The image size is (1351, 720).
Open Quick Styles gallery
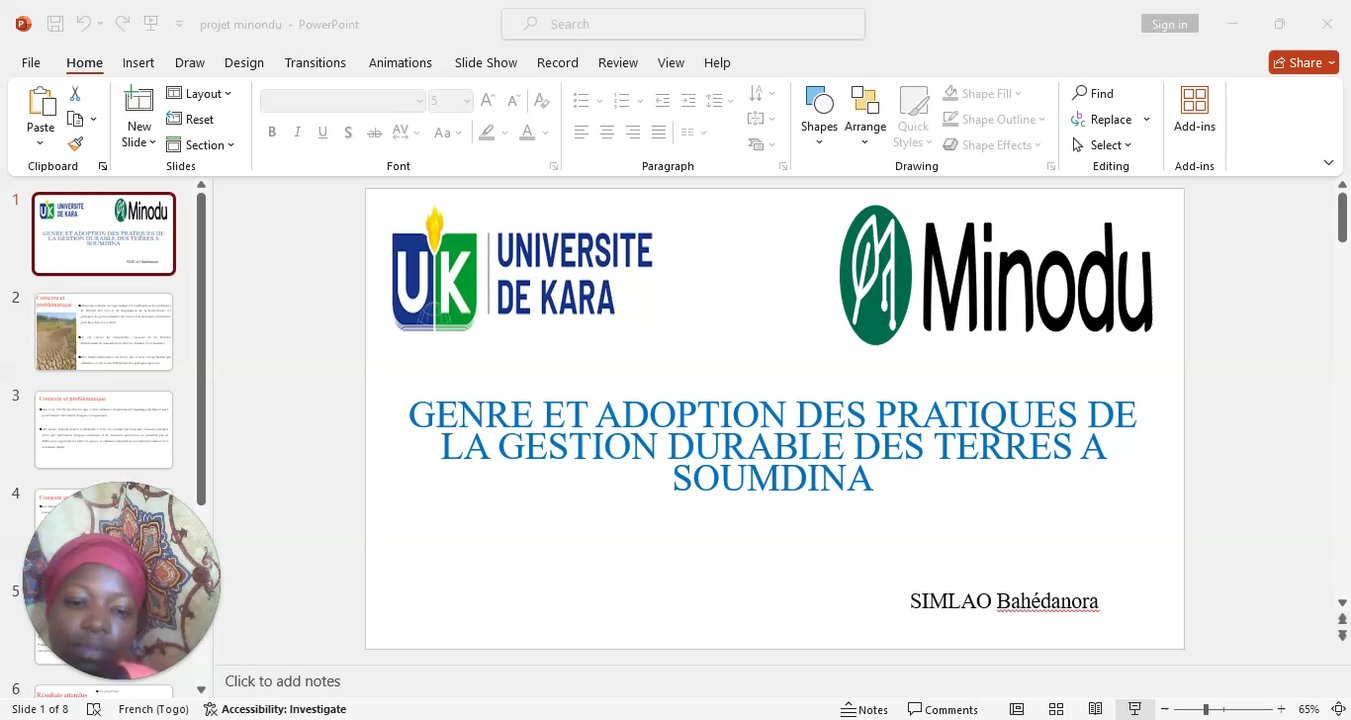[913, 117]
